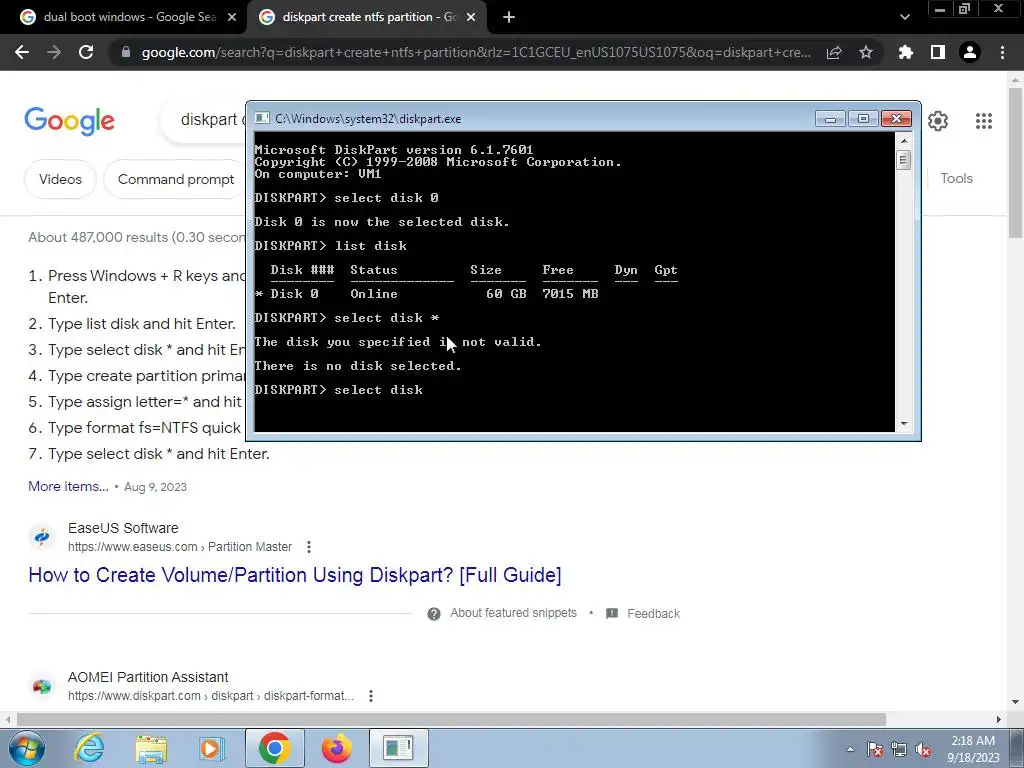Launch Internet Explorer from taskbar
This screenshot has width=1024, height=768.
(89, 748)
